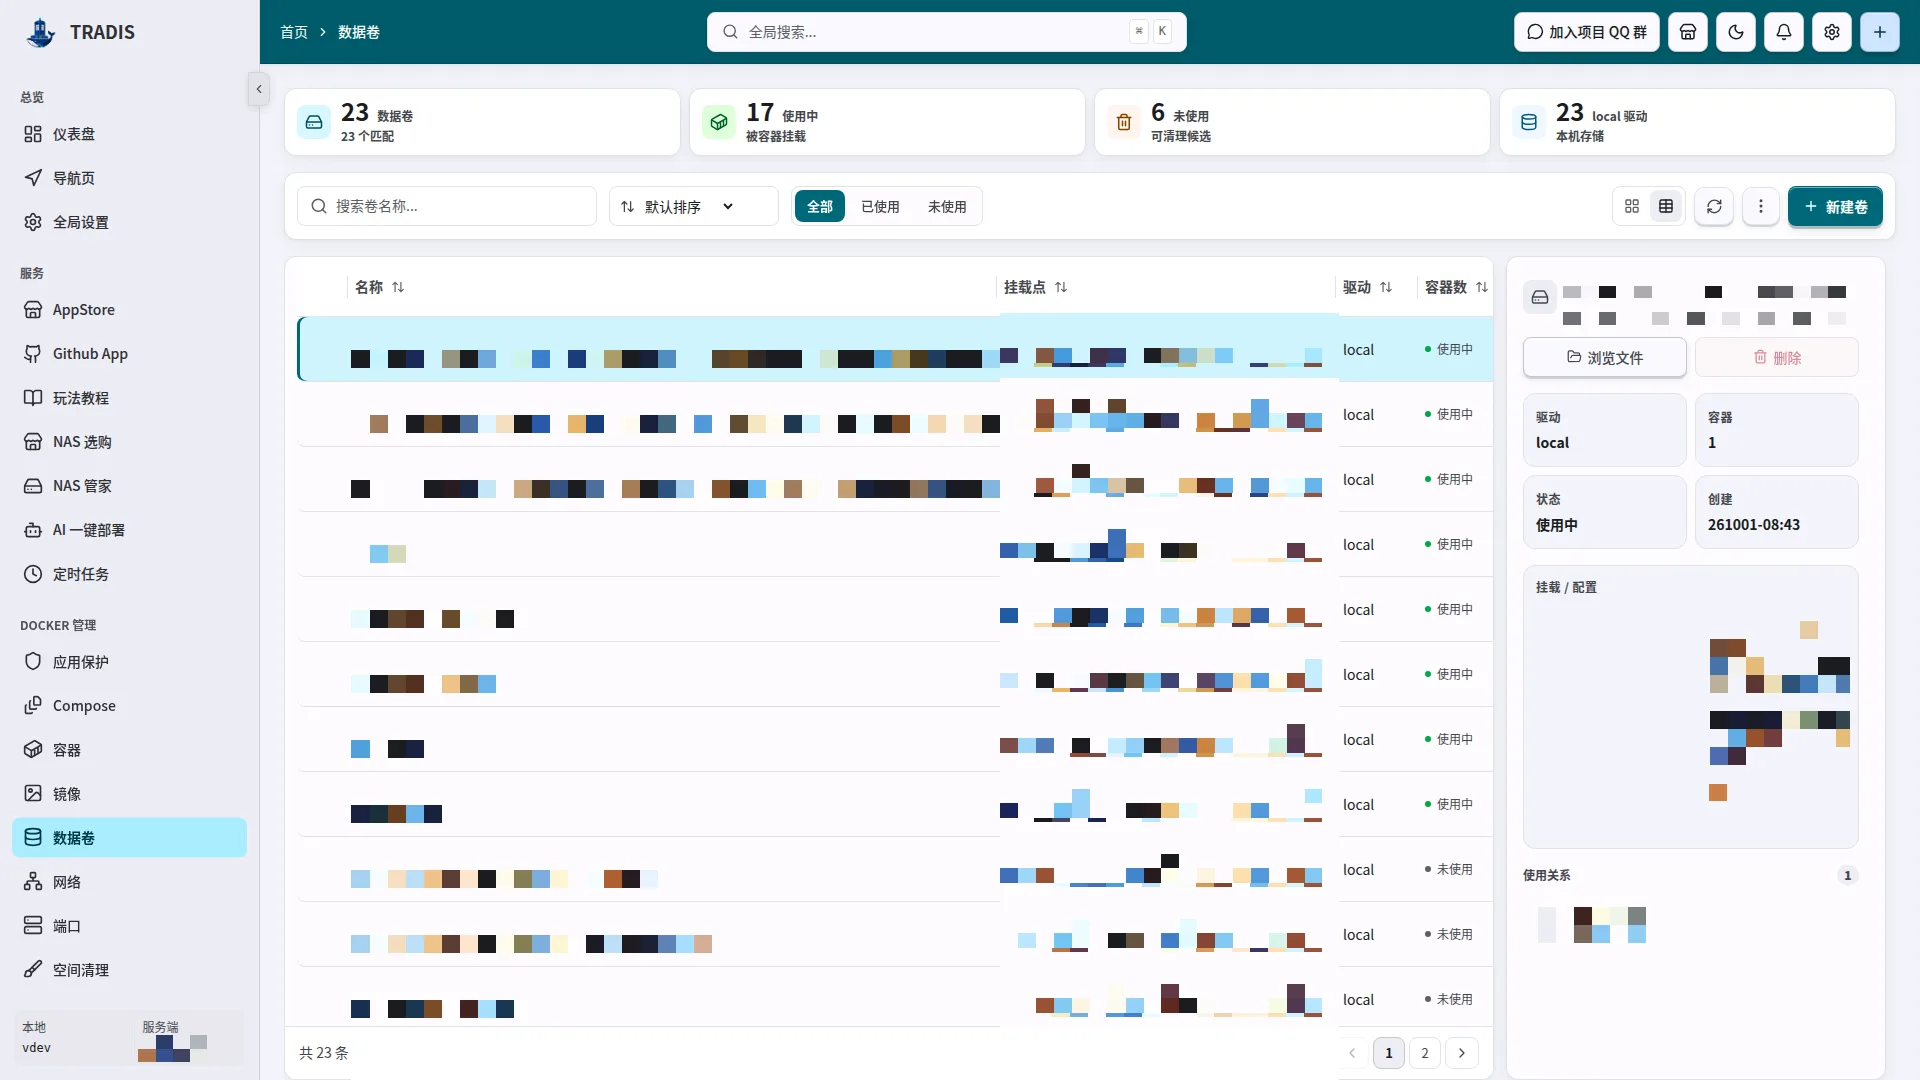Open NAS 管家 in sidebar
The height and width of the screenshot is (1080, 1920).
[x=129, y=486]
